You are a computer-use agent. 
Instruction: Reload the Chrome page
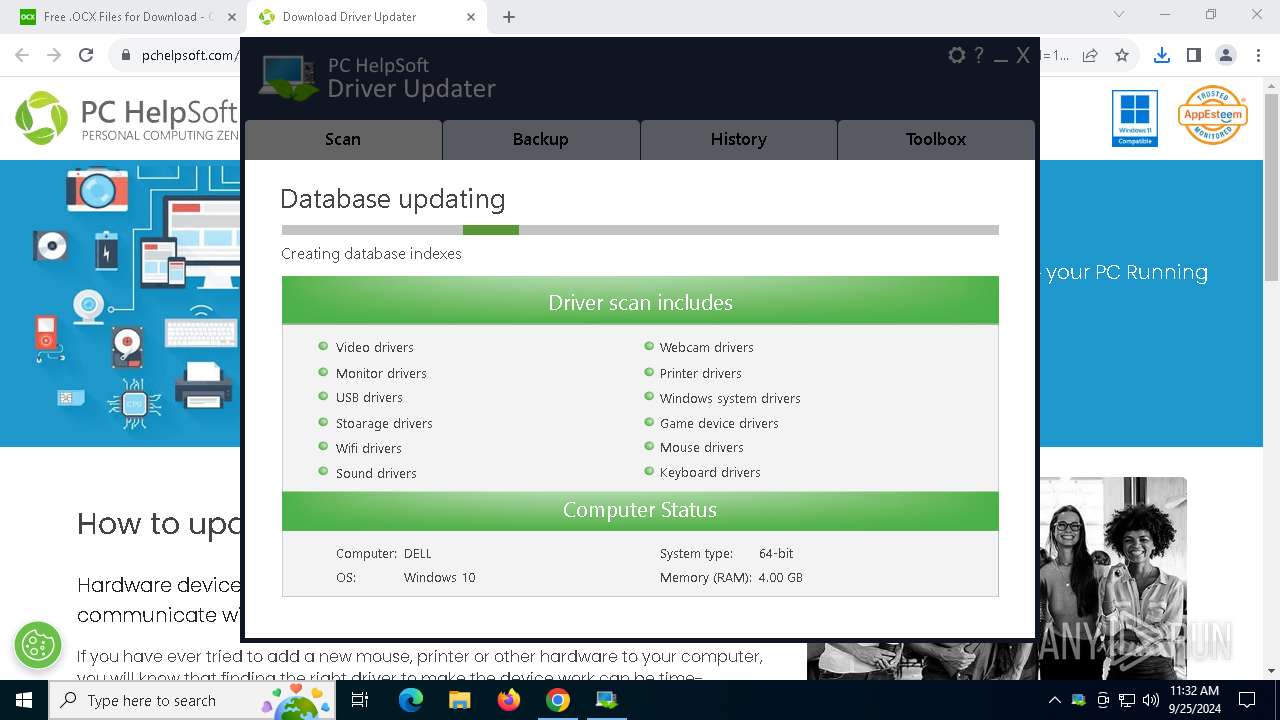click(86, 55)
